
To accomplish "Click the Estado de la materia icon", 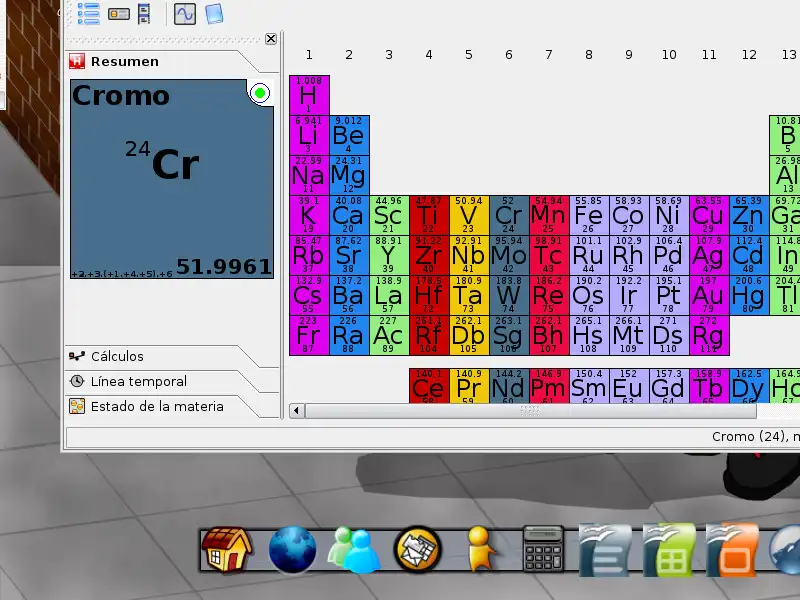I will click(79, 406).
